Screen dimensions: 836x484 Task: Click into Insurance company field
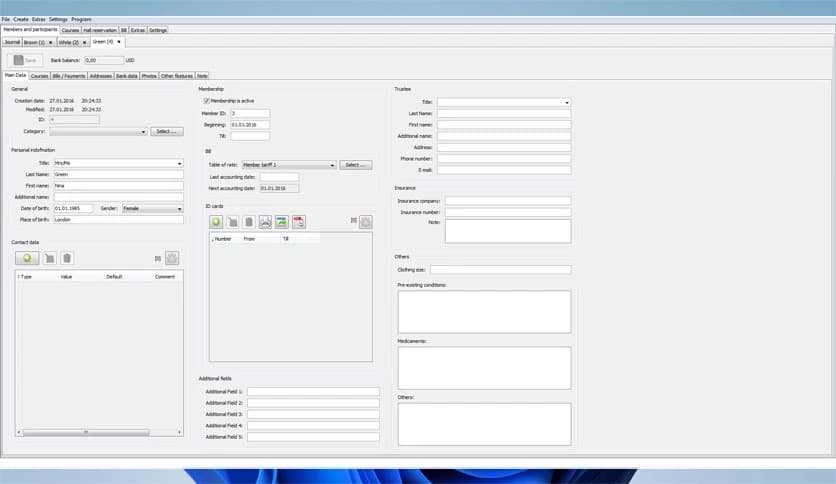508,201
